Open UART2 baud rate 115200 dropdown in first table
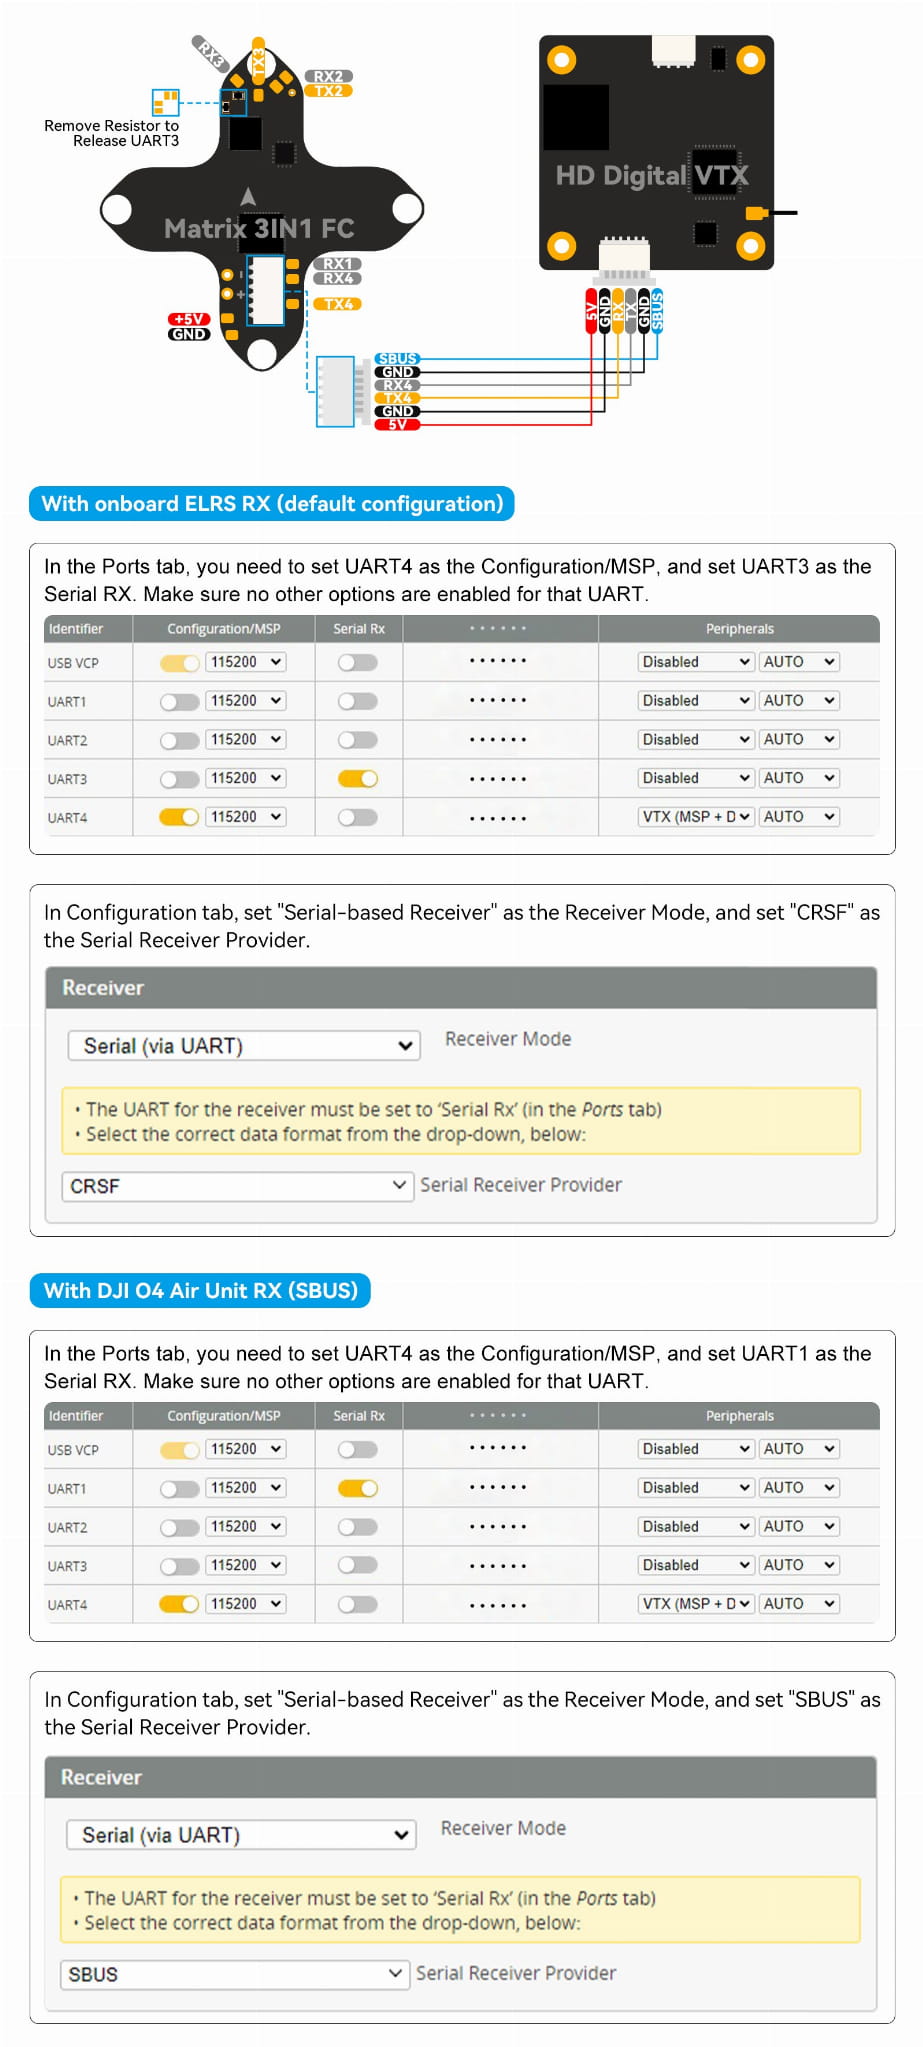923x2047 pixels. pos(246,740)
